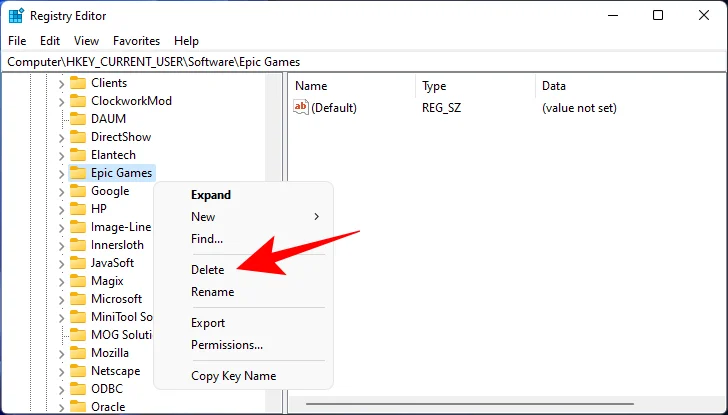Choose Delete from the context menu
Viewport: 728px width, 415px height.
(x=208, y=270)
